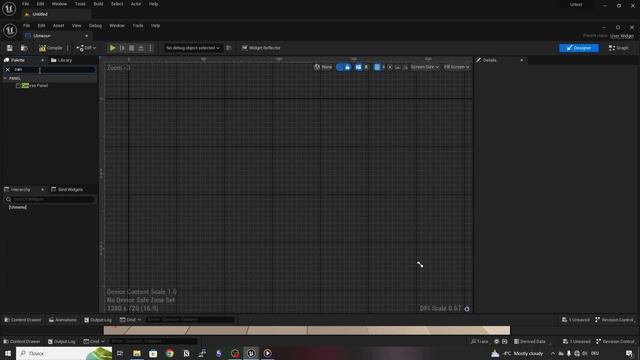Open the Actor menu in main editor window
The width and height of the screenshot is (640, 360).
(136, 4)
